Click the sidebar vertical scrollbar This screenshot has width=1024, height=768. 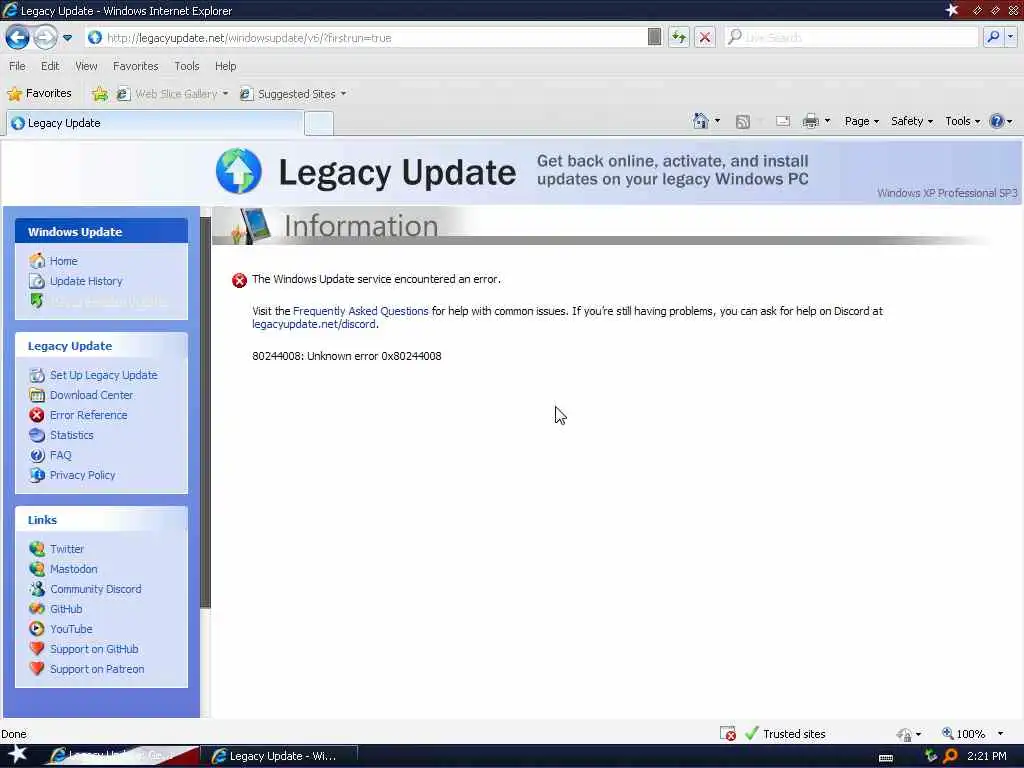(206, 413)
